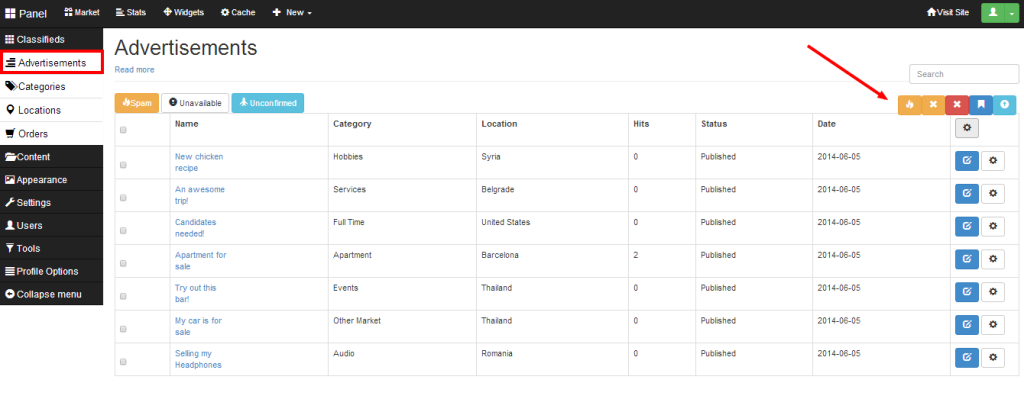Click the light blue info icon button
This screenshot has height=412, width=1024.
(x=1004, y=104)
